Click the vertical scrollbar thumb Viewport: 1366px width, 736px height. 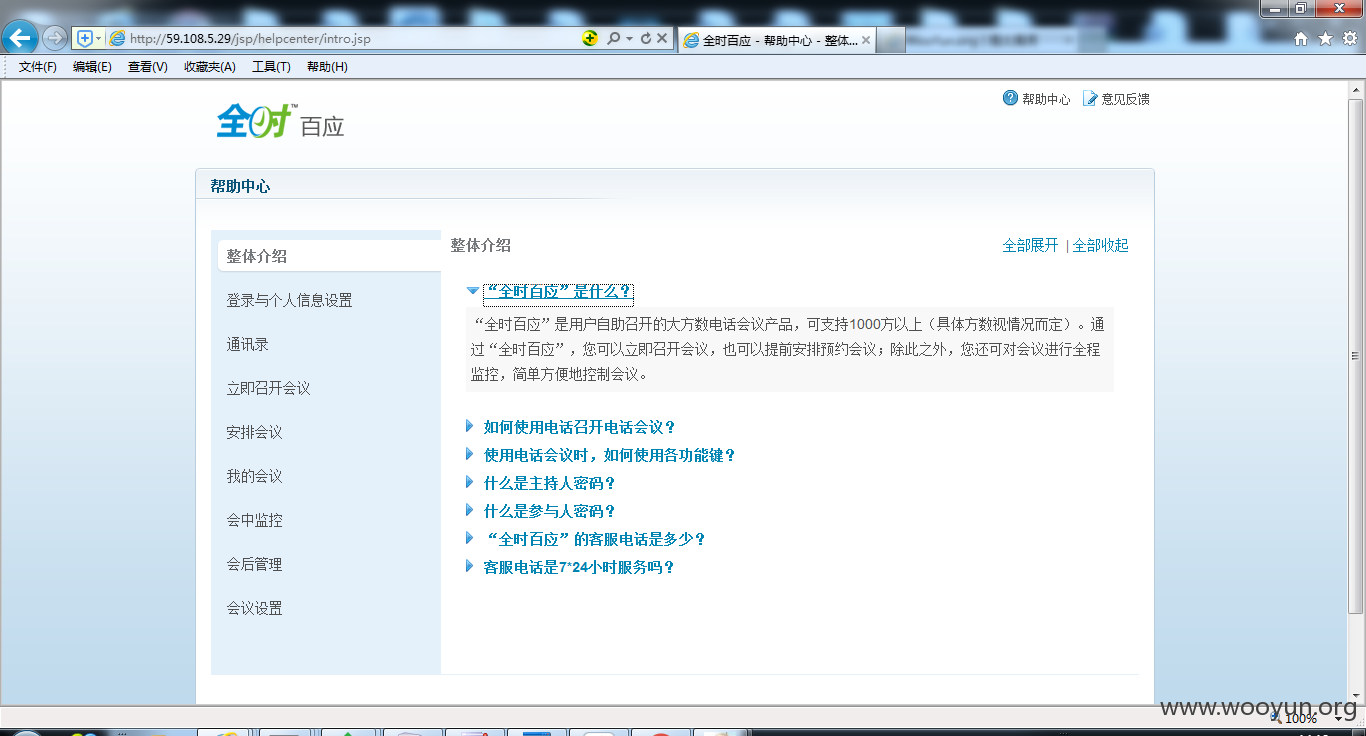point(1356,356)
